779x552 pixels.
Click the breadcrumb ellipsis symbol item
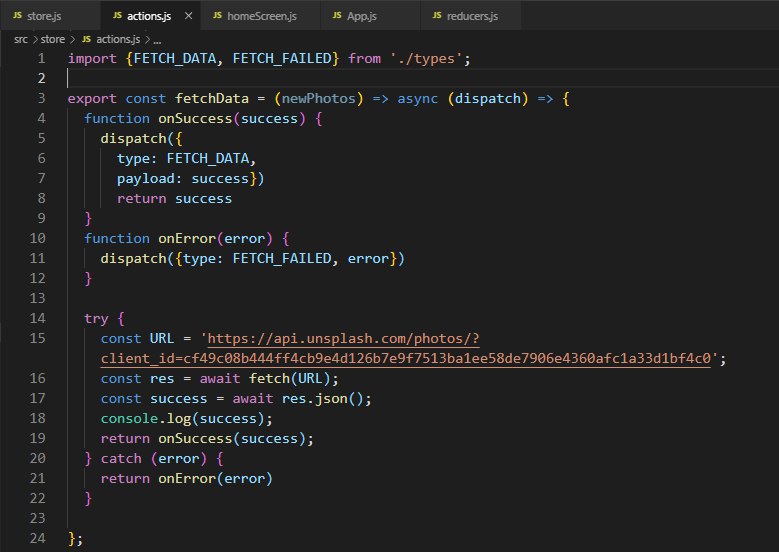click(157, 40)
